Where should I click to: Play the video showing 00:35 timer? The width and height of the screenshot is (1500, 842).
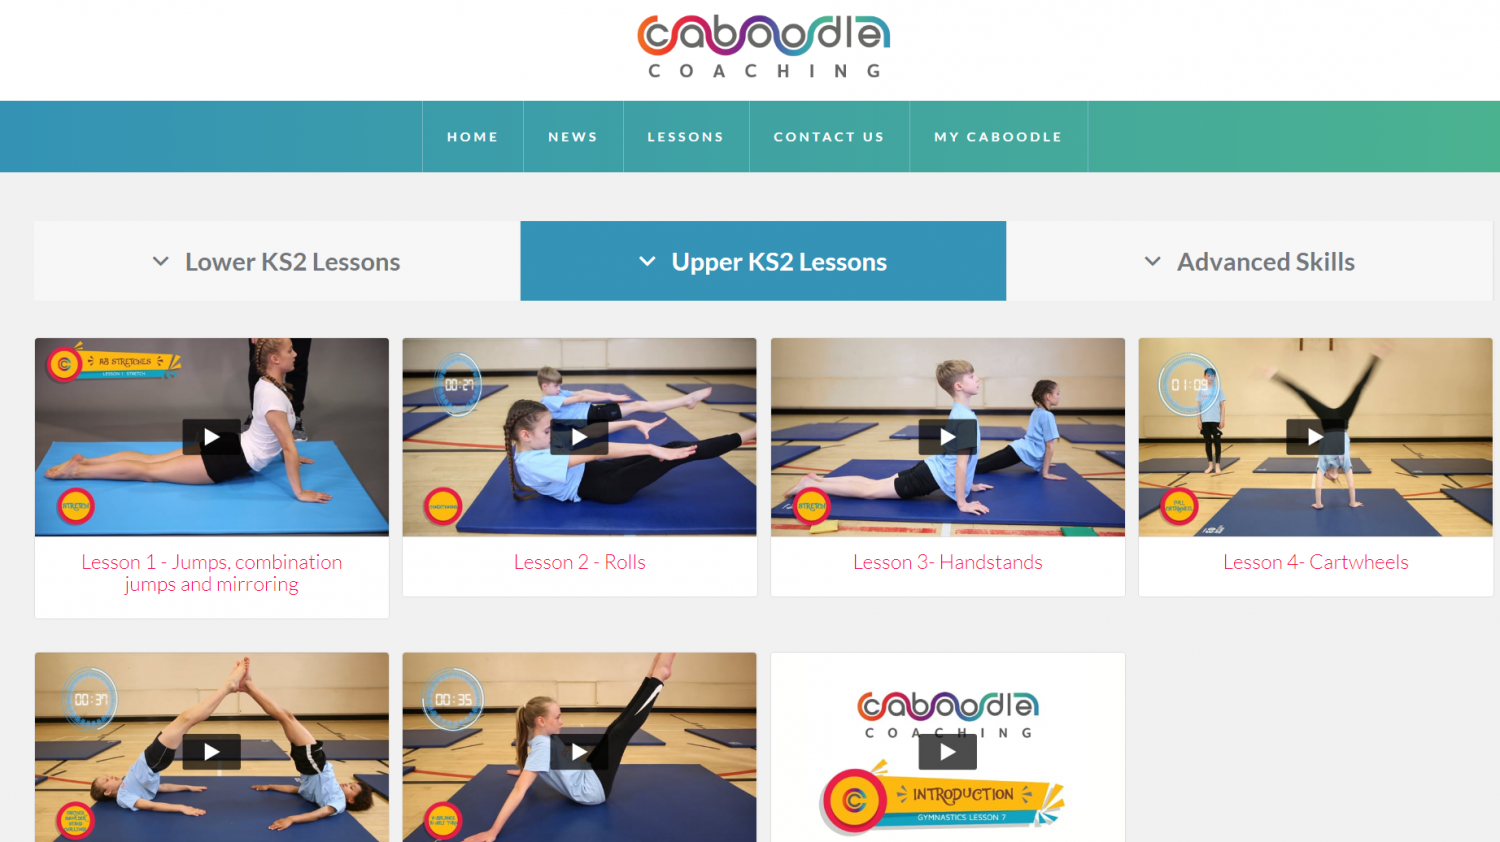tap(579, 752)
